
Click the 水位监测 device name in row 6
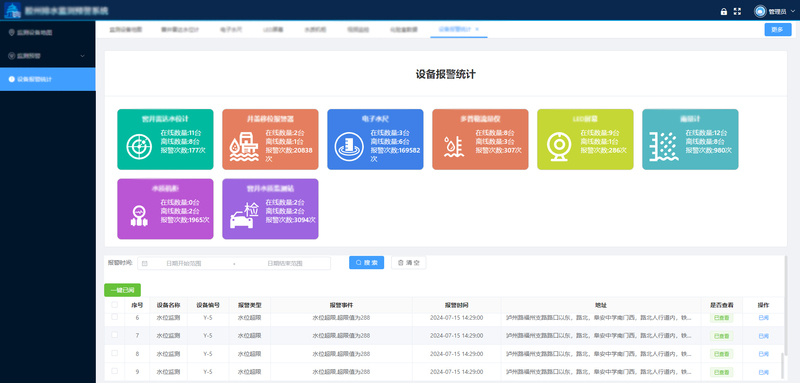(168, 318)
